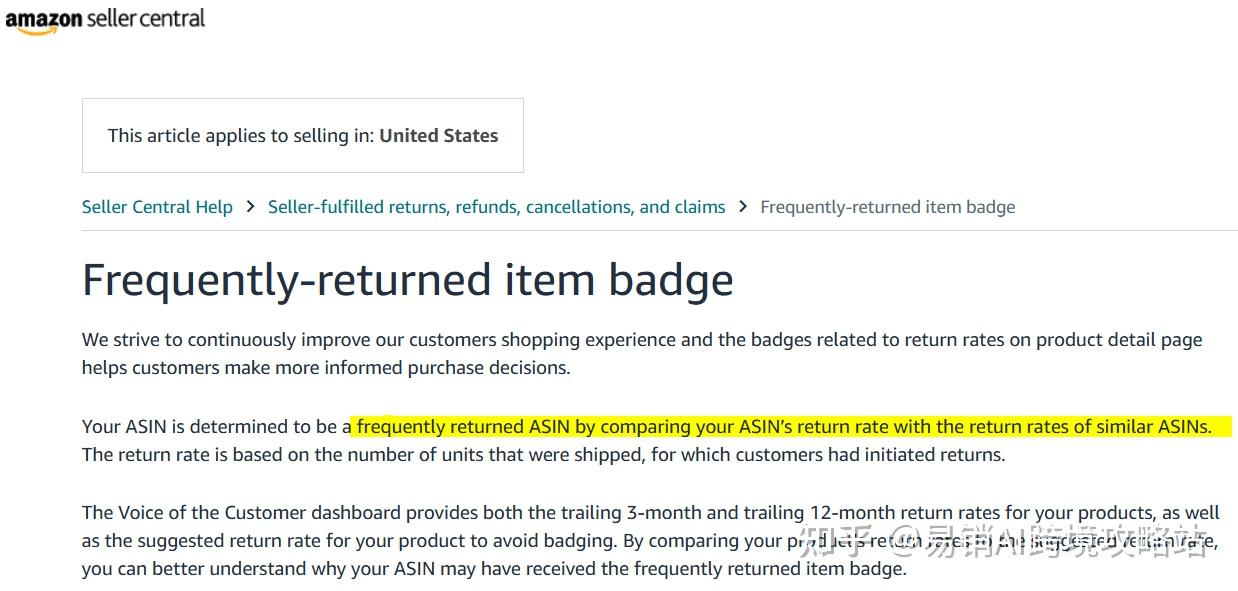The height and width of the screenshot is (591, 1238).
Task: Click the United States region label
Action: tap(438, 135)
